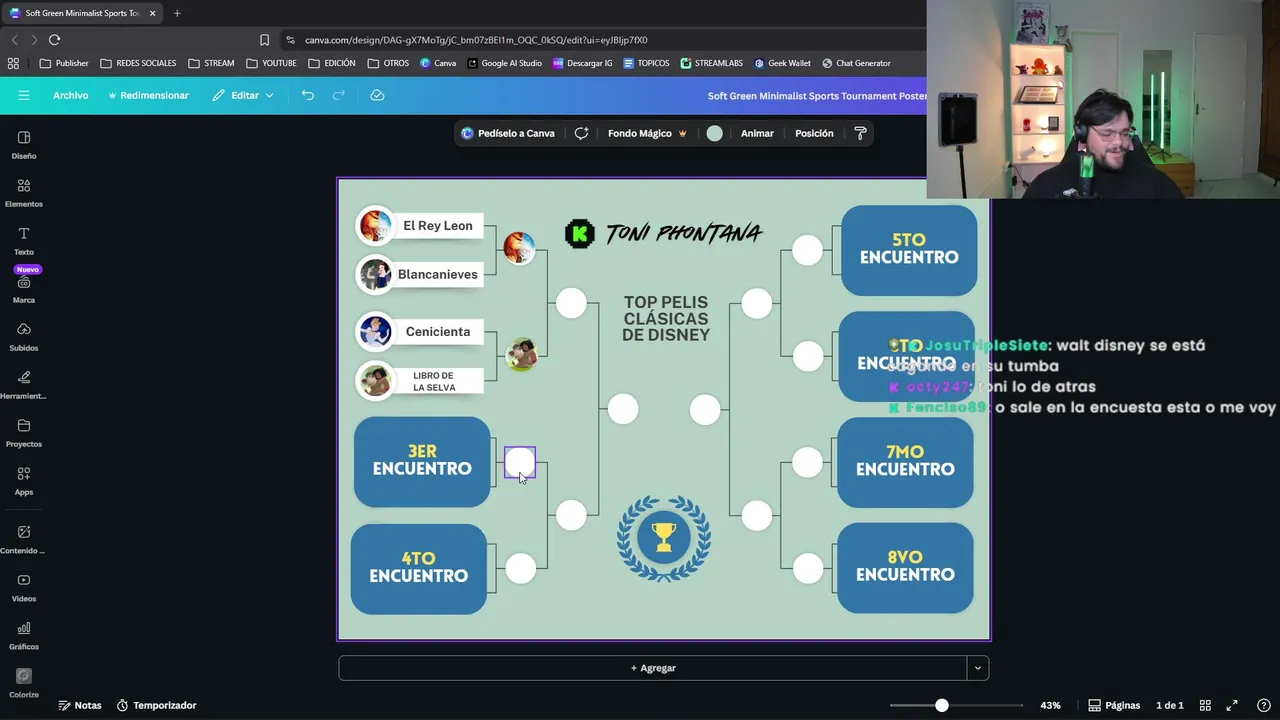Open the Colorize app in sidebar

(x=24, y=683)
